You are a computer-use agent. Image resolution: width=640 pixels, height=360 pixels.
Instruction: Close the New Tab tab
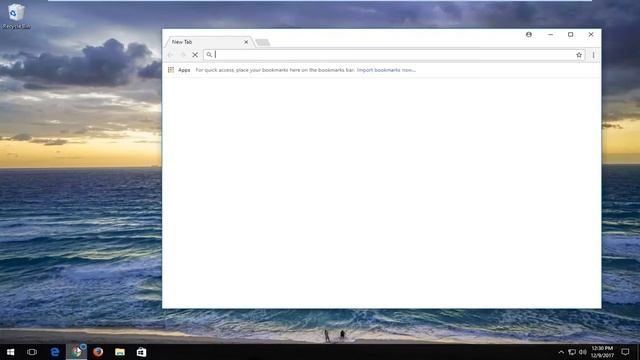coord(246,42)
